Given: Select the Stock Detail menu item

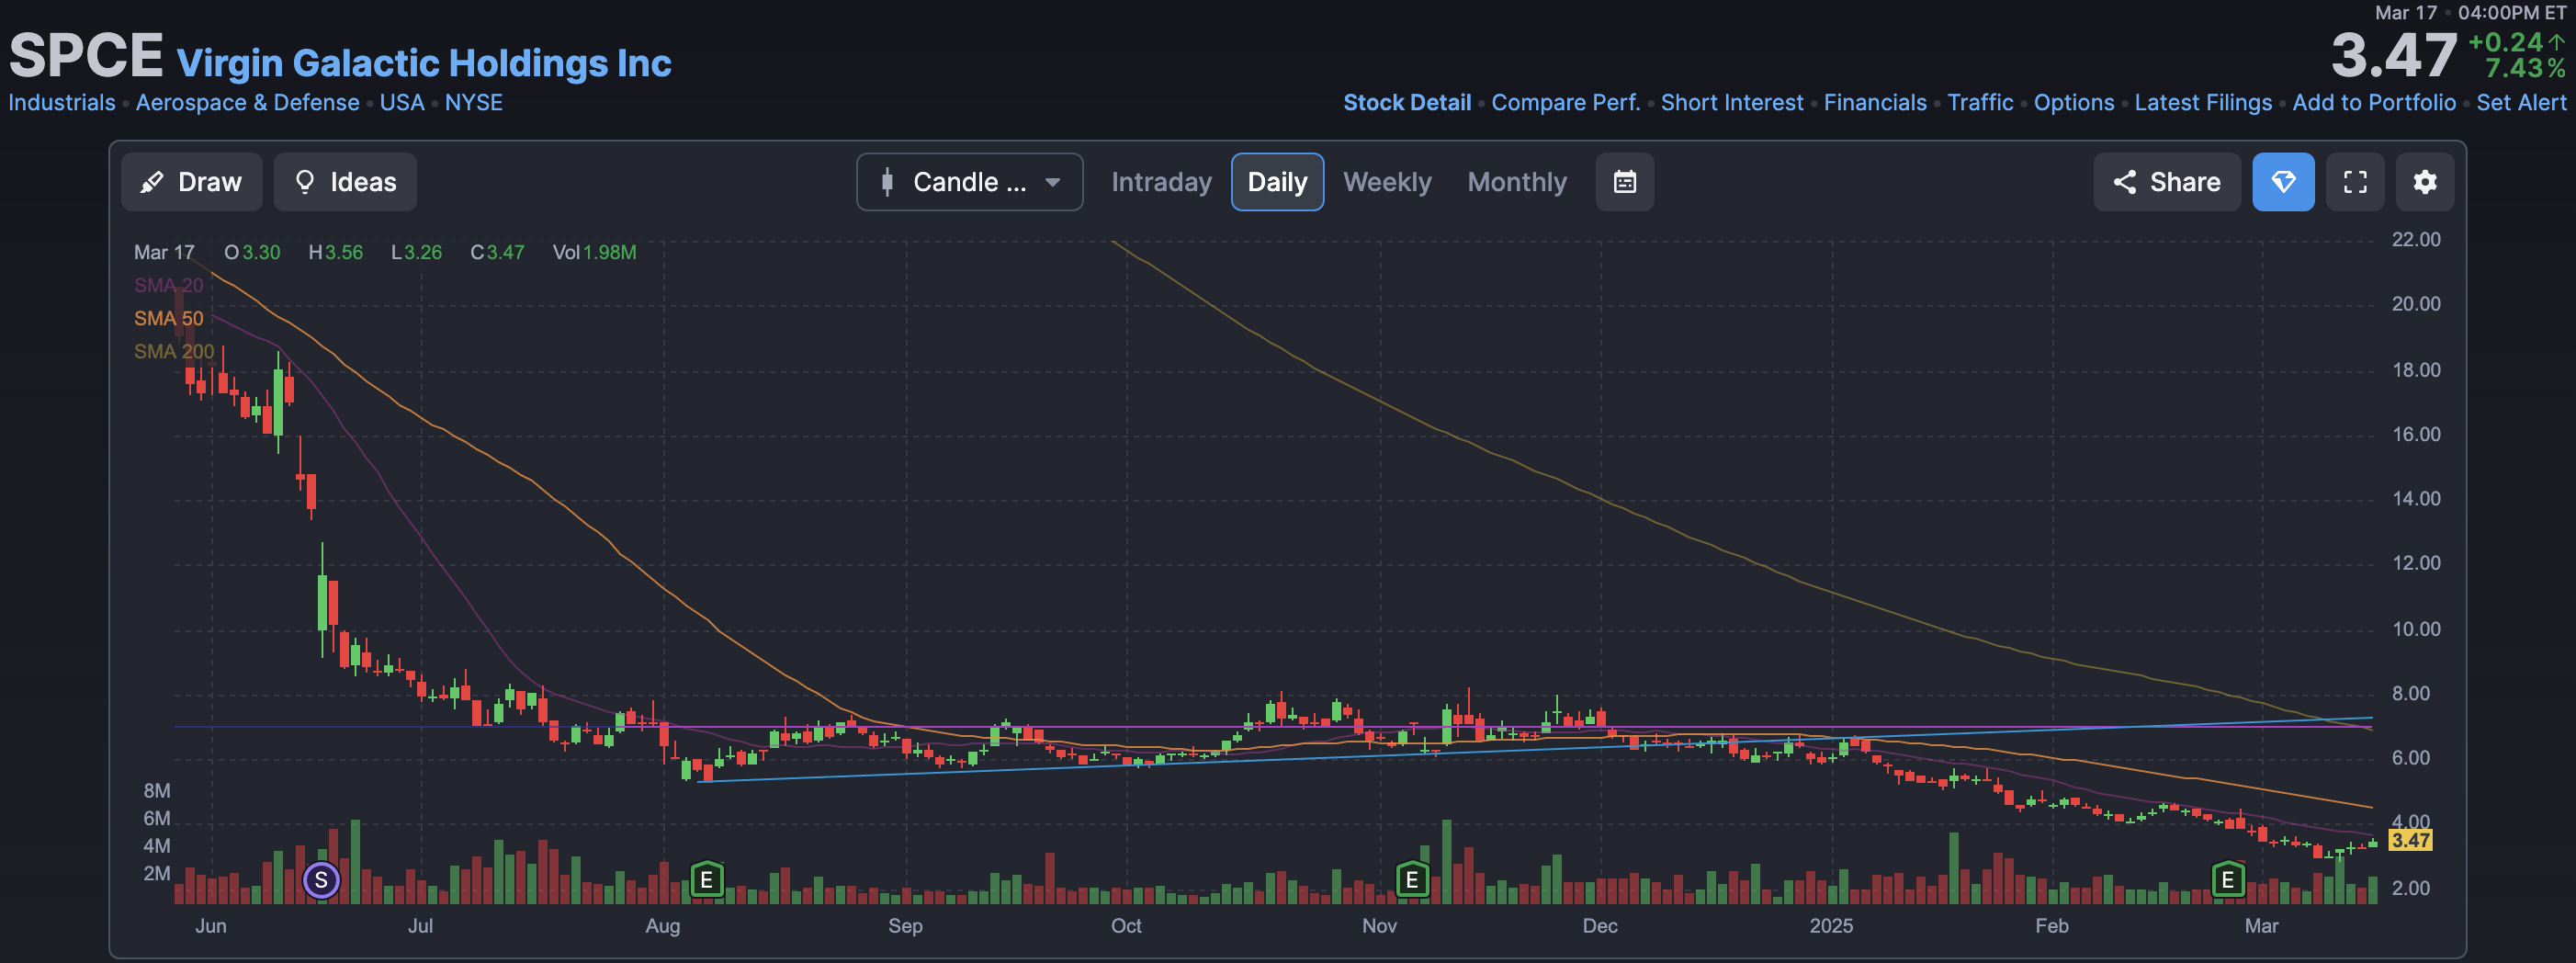Looking at the screenshot, I should coord(1406,102).
